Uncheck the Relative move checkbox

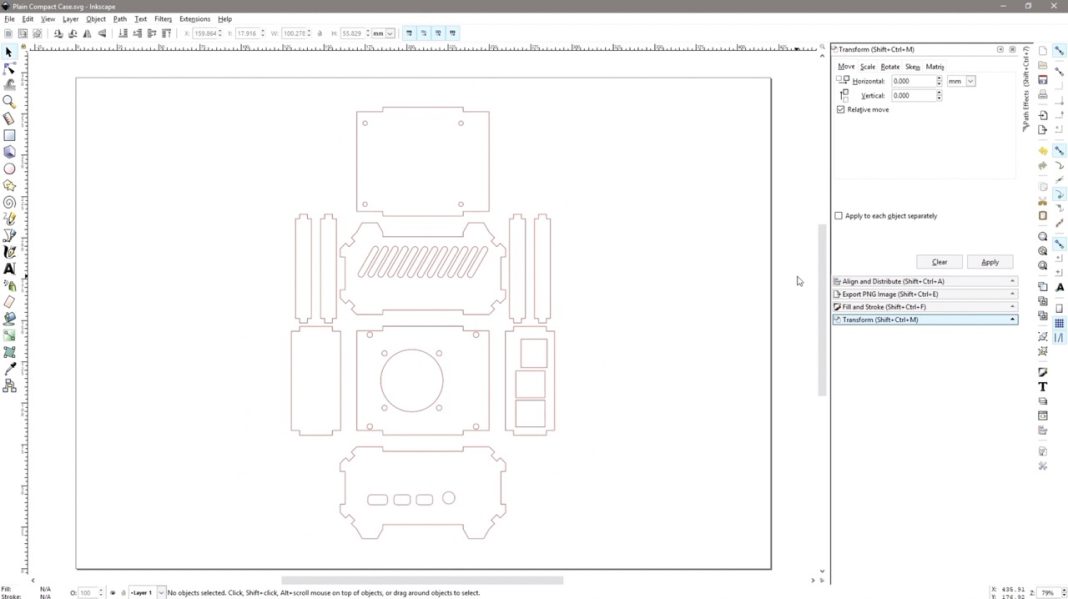pos(840,109)
